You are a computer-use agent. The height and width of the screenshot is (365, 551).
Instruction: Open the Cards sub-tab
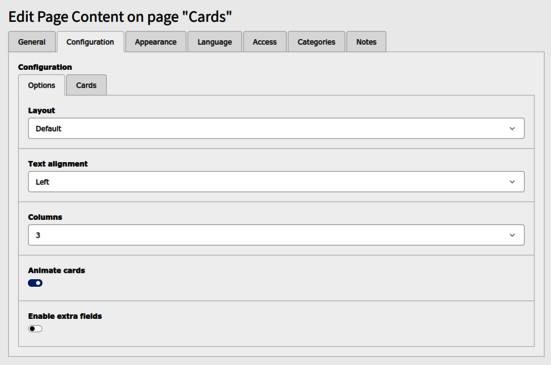(86, 85)
